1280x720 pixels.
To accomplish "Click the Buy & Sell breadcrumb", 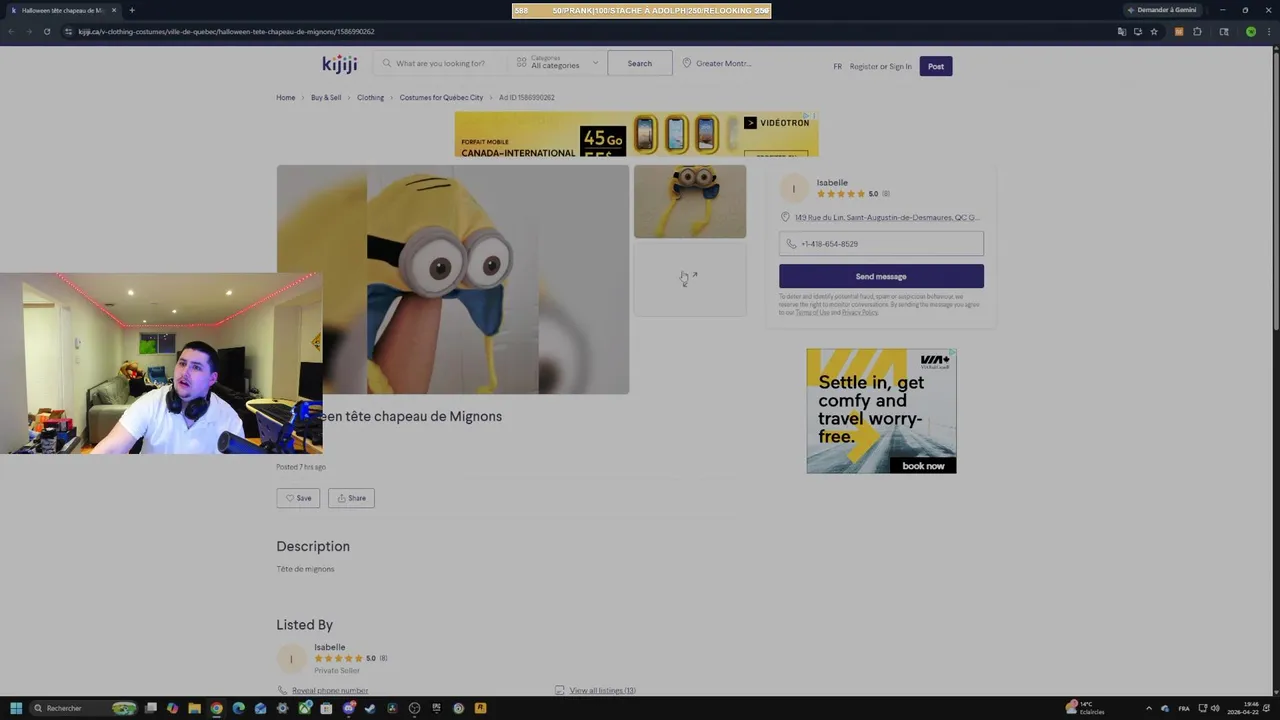I will (x=326, y=98).
